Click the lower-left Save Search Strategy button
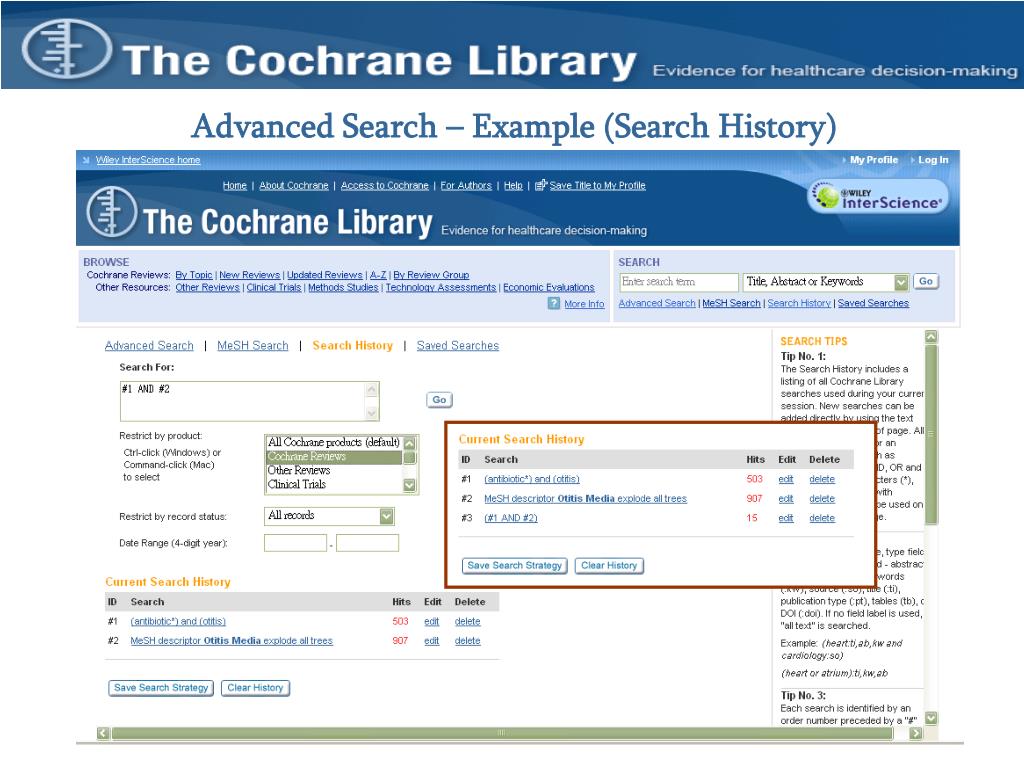 coord(161,688)
